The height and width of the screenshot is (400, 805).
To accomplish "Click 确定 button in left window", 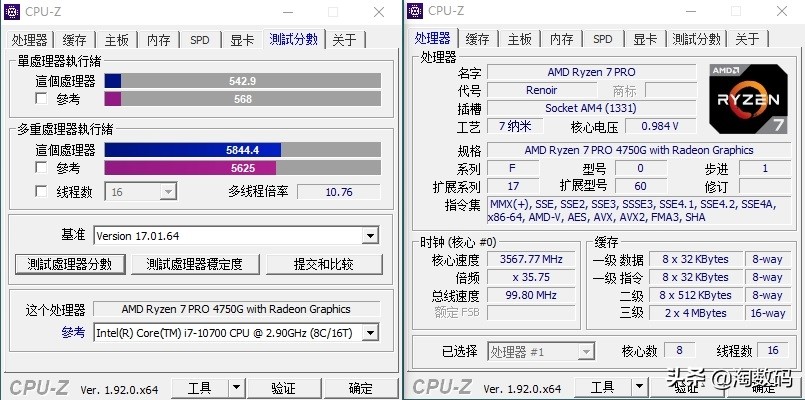I will tap(361, 388).
